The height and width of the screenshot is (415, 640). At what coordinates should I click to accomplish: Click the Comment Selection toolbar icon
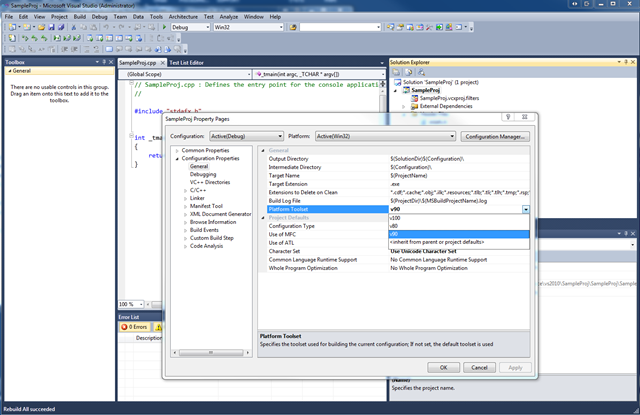pyautogui.click(x=87, y=49)
